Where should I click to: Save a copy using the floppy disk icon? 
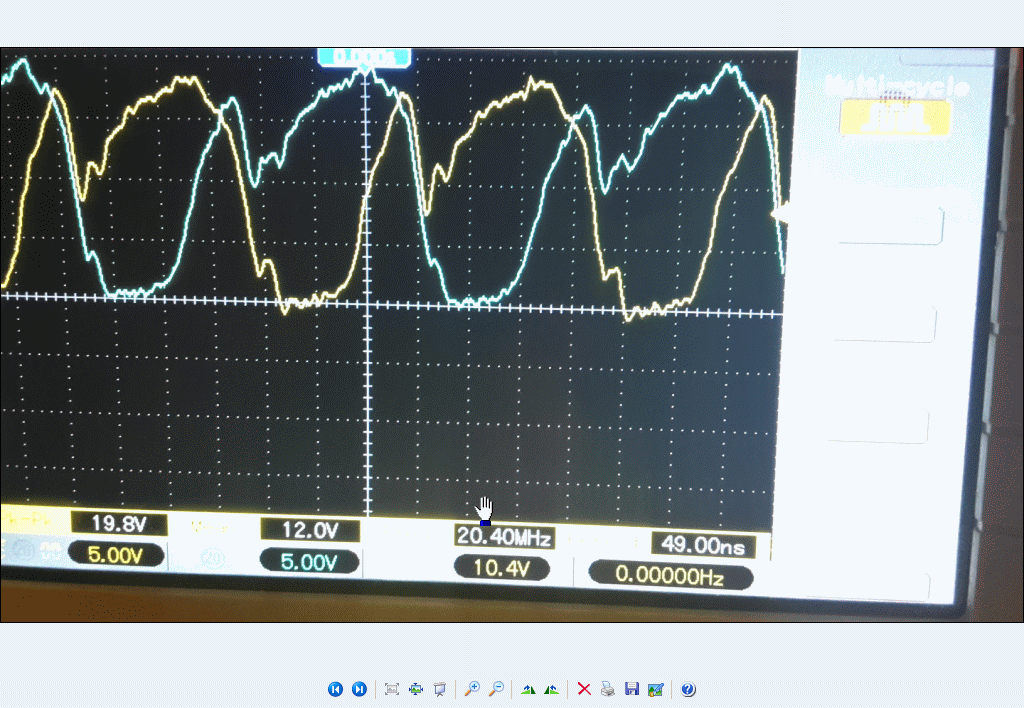tap(631, 689)
